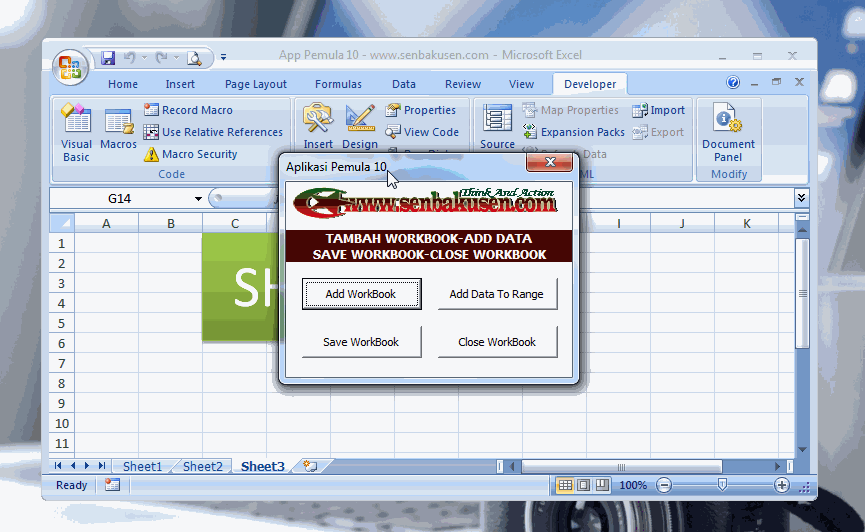Open the undo history dropdown arrow
865x532 pixels.
pos(145,57)
